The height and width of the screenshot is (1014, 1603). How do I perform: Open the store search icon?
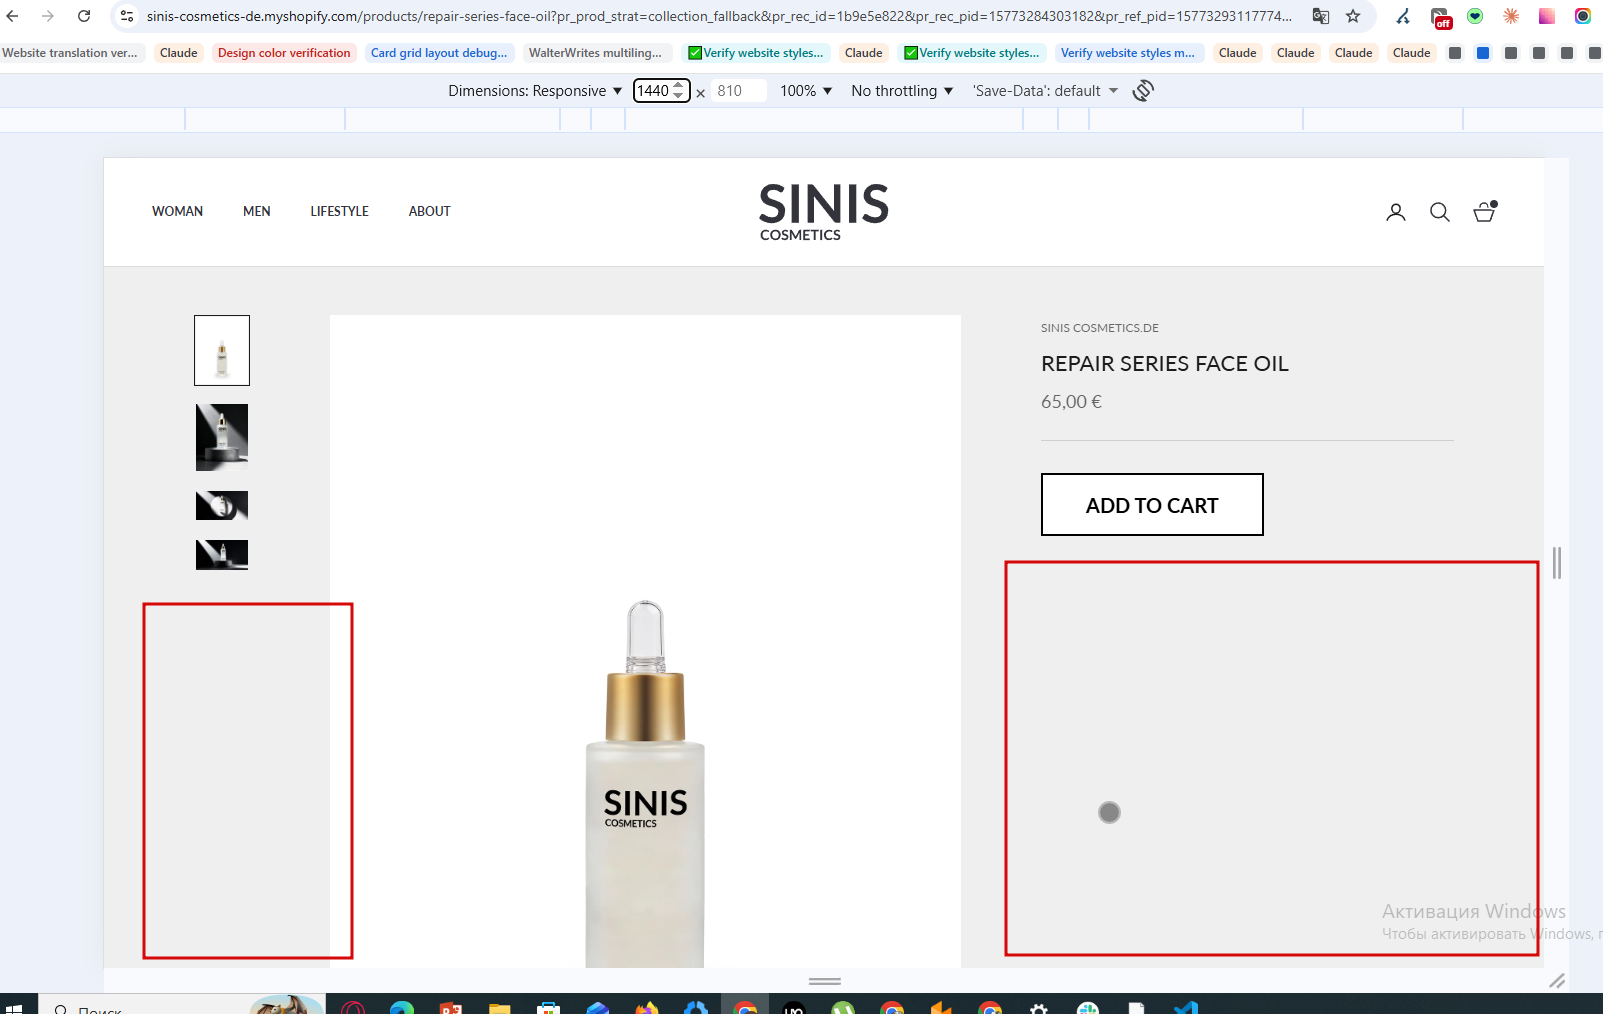1440,212
